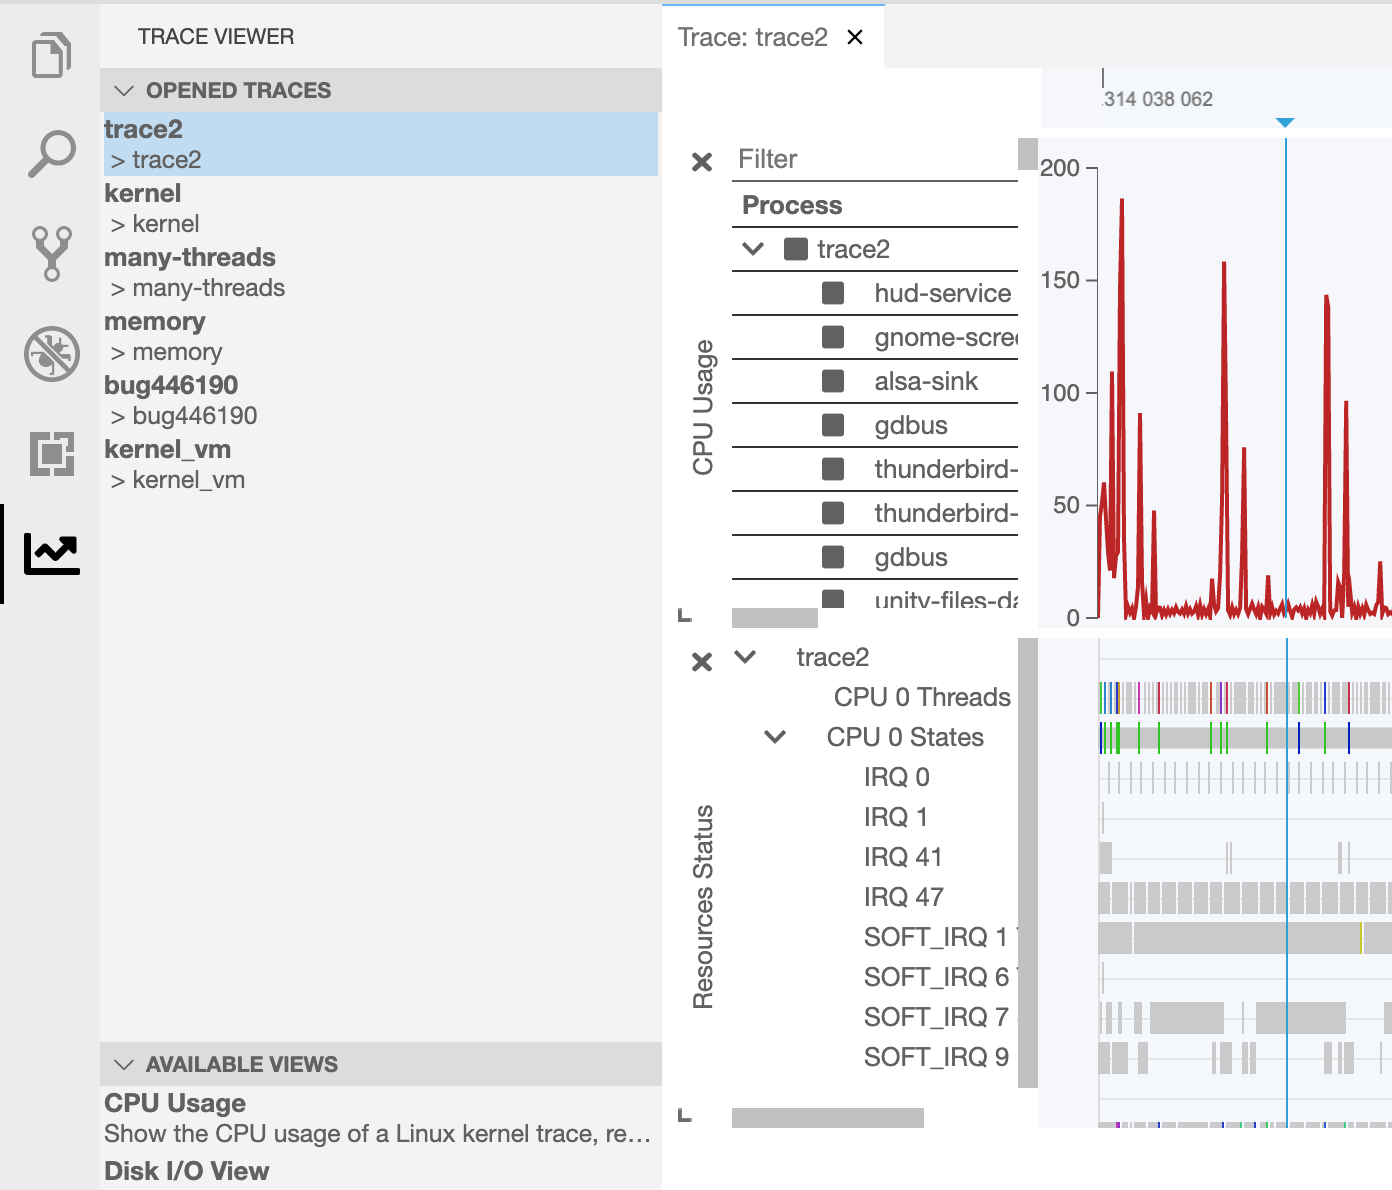Screen dimensions: 1392x1190
Task: Toggle the checkbox for hud-service process
Action: (834, 293)
